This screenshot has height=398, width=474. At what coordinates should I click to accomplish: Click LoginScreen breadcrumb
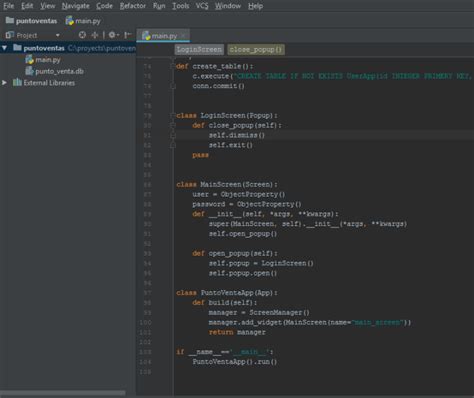(x=199, y=50)
